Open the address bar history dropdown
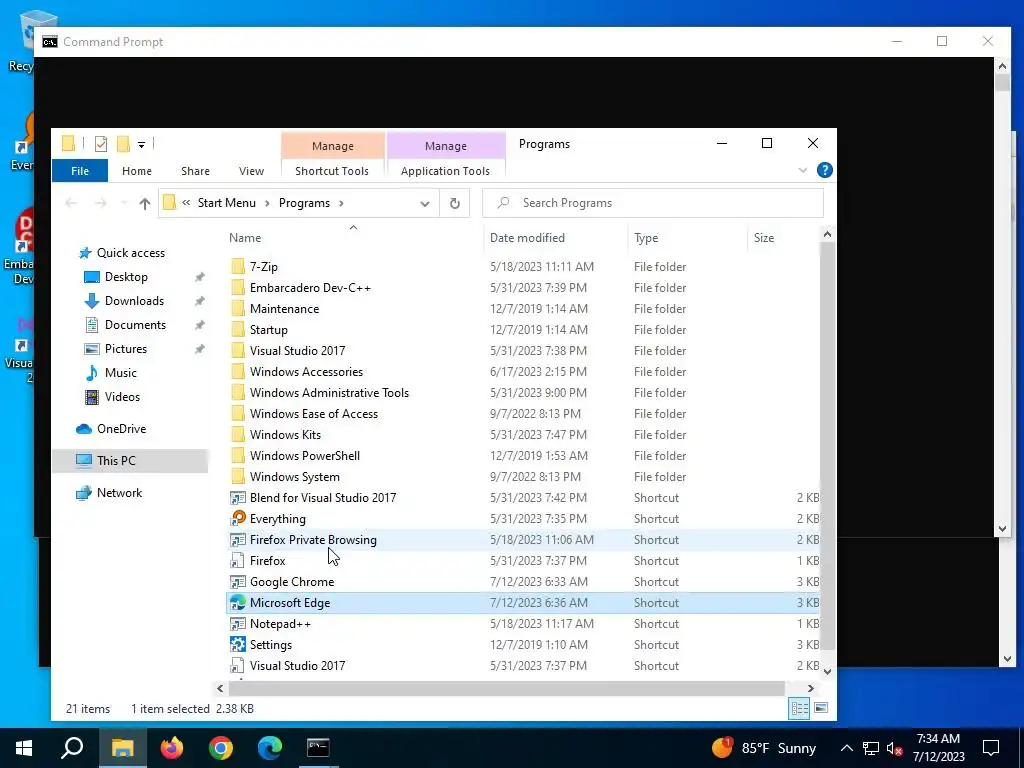Image resolution: width=1024 pixels, height=768 pixels. 424,204
